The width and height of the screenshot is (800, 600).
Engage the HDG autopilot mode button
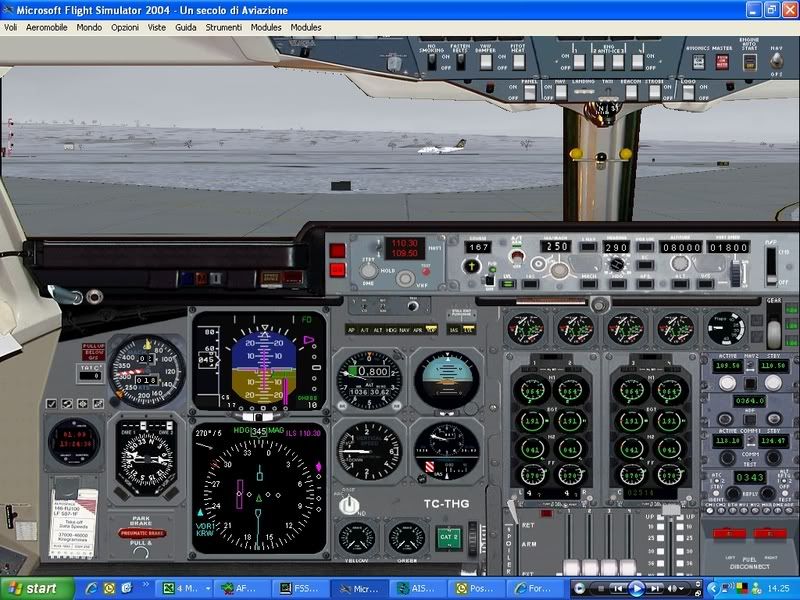[618, 284]
